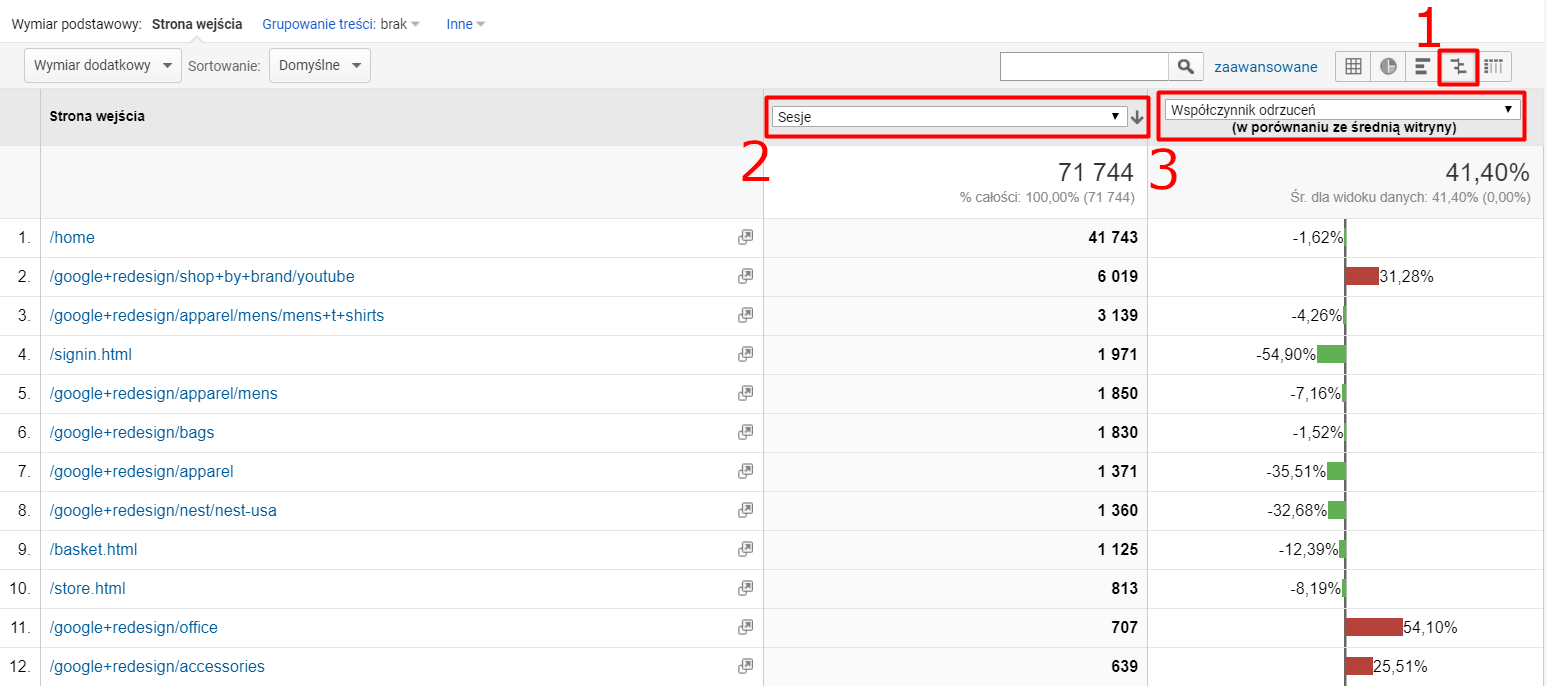Screen dimensions: 1547x686
Task: Click the zaawansowane advanced filter link
Action: pyautogui.click(x=1265, y=67)
